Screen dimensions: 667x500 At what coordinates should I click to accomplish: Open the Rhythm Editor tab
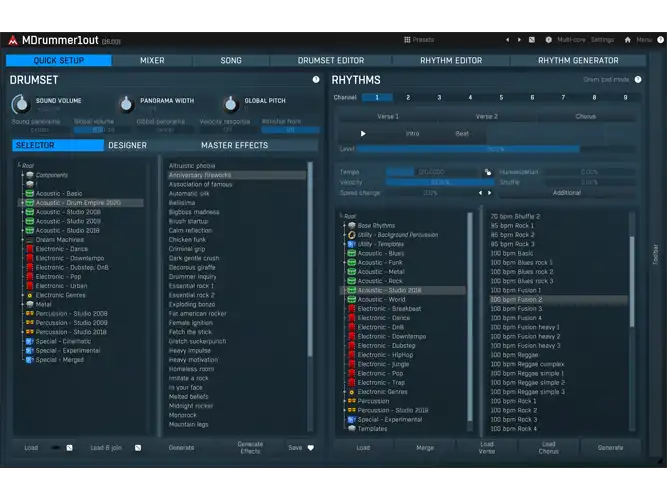[451, 60]
